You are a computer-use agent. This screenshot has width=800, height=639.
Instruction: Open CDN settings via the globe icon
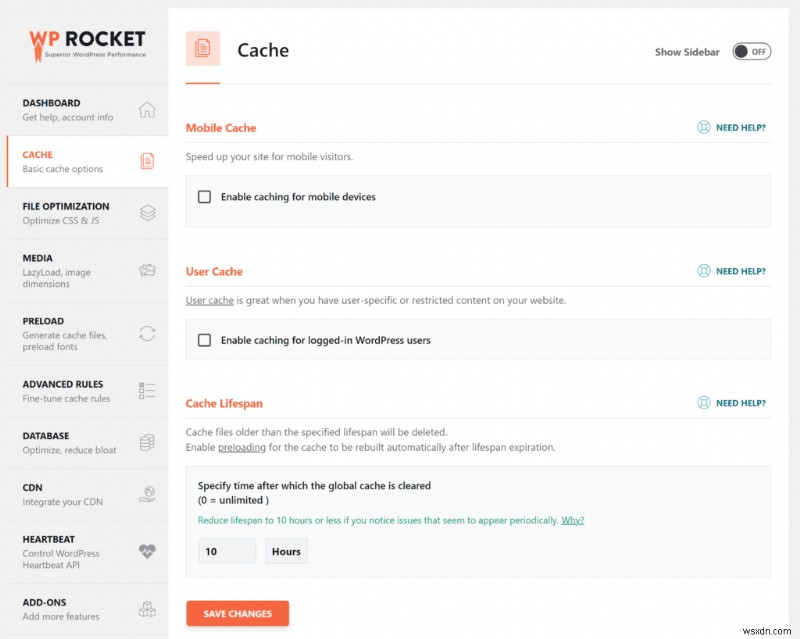click(148, 494)
